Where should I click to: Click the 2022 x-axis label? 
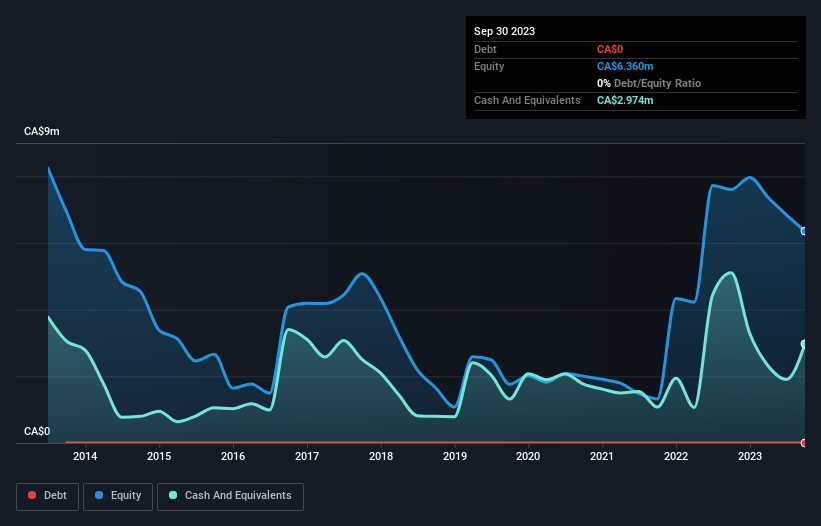[x=676, y=456]
